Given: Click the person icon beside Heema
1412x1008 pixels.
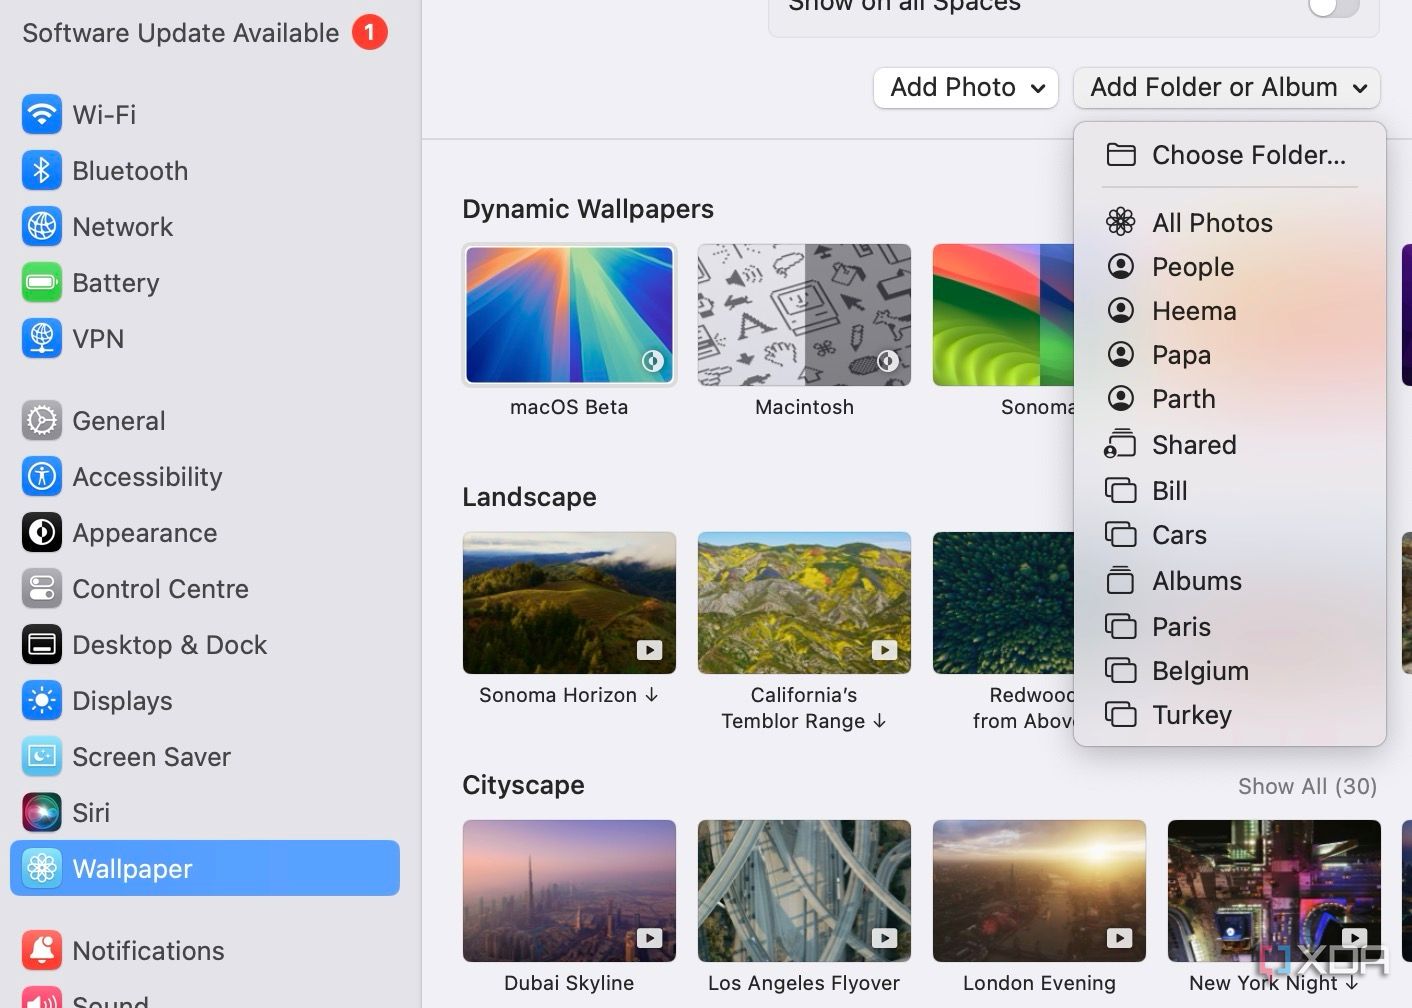Looking at the screenshot, I should click(x=1121, y=310).
